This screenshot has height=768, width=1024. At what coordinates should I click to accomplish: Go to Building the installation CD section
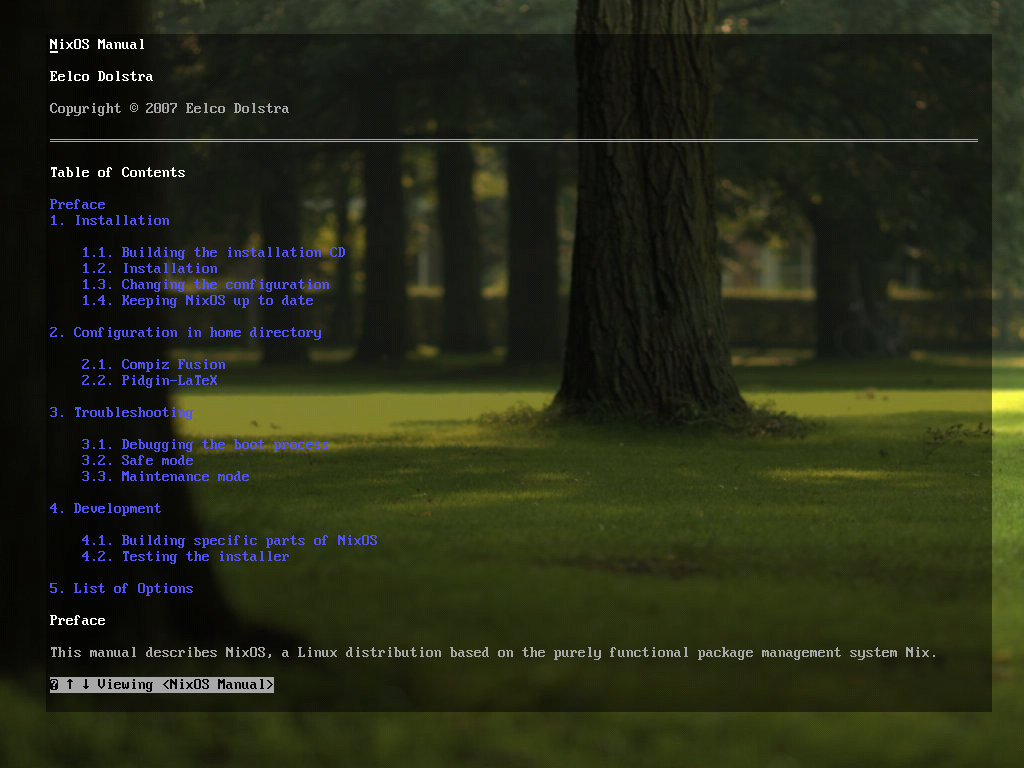(x=213, y=252)
